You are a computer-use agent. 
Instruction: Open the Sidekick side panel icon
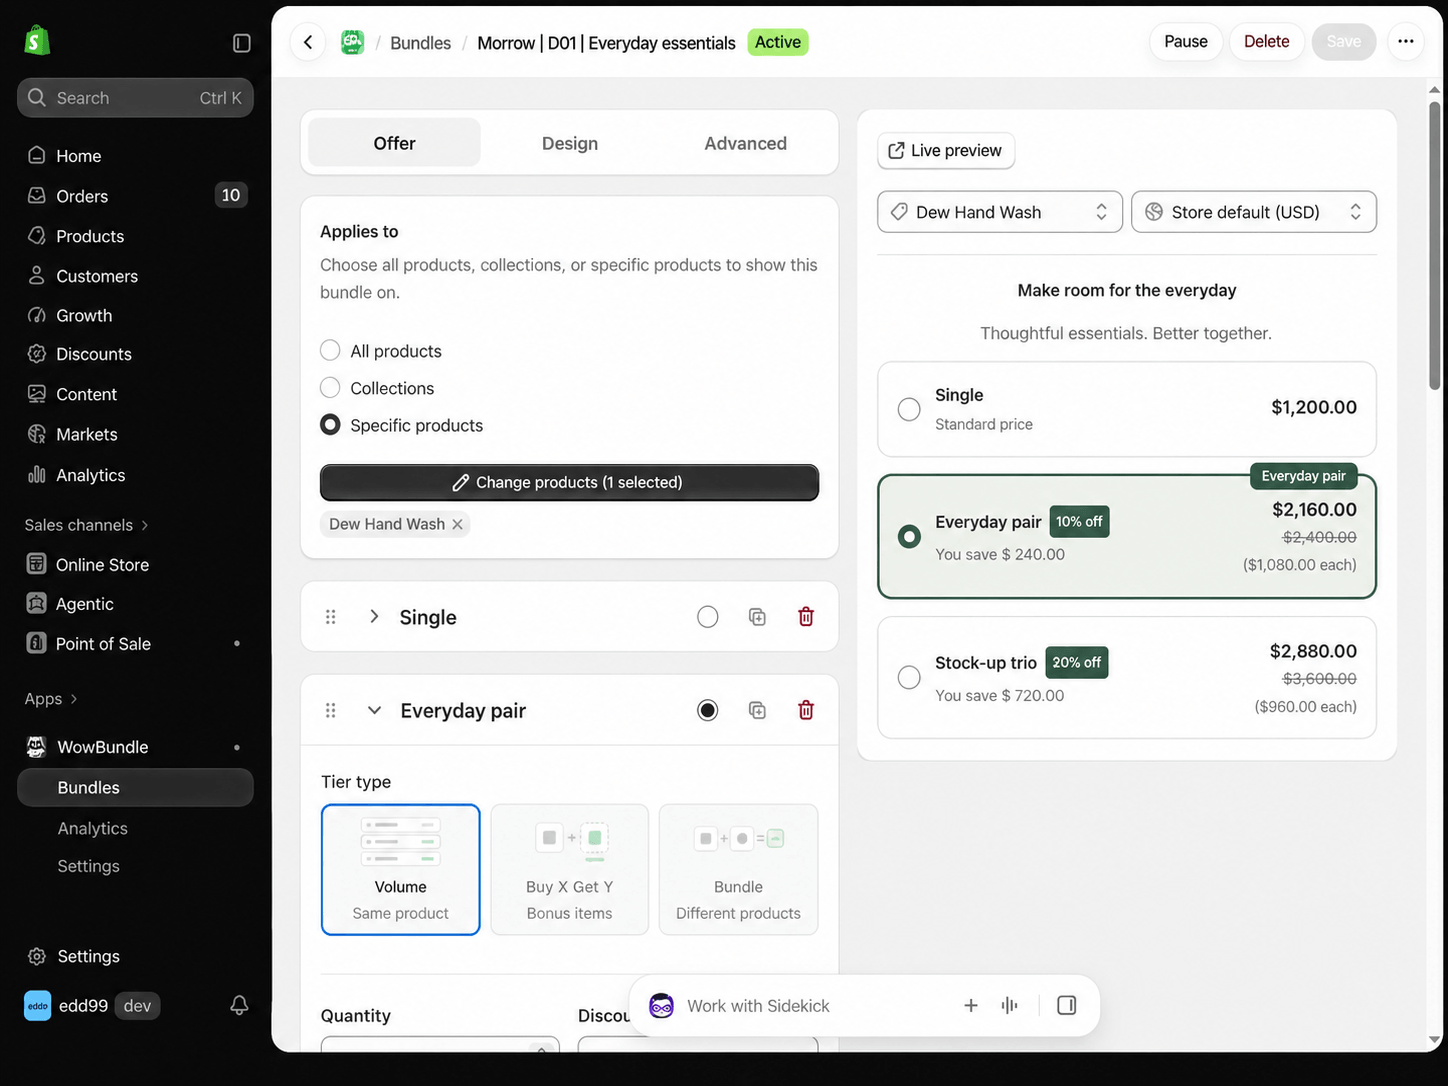pyautogui.click(x=1067, y=1005)
